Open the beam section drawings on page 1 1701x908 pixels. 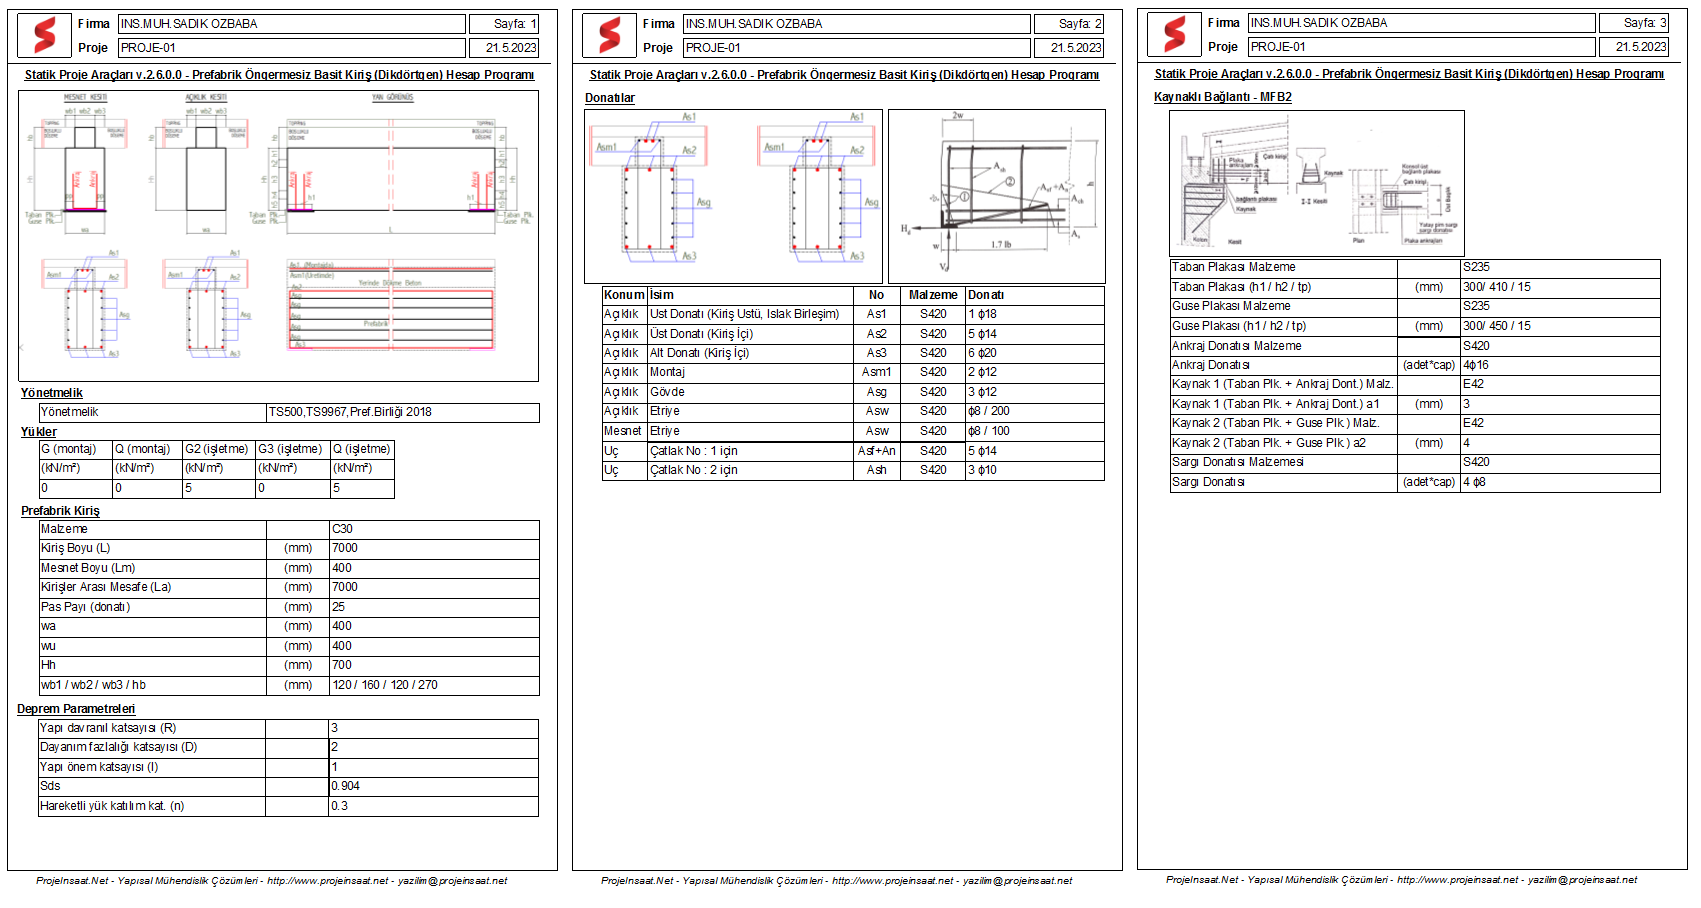(x=278, y=236)
